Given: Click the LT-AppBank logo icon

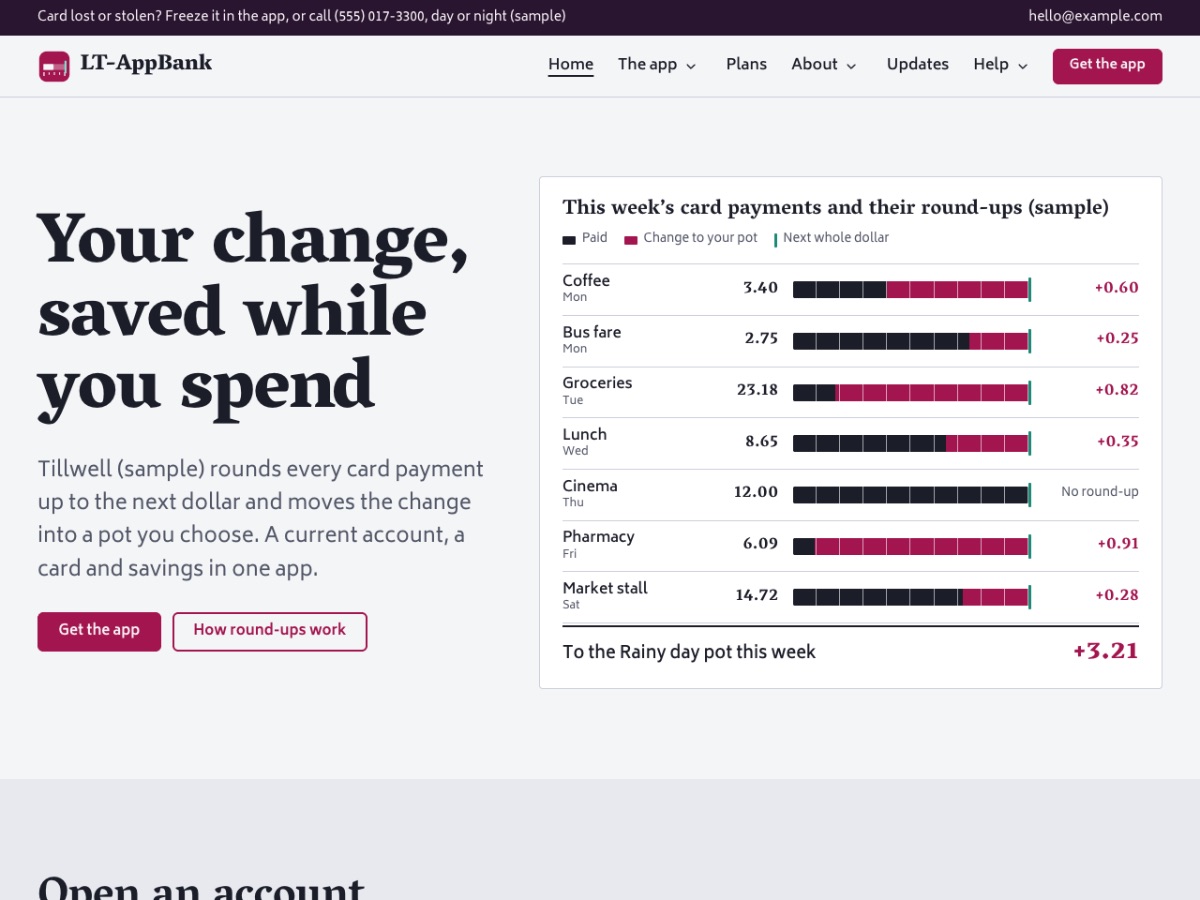Looking at the screenshot, I should pos(54,66).
